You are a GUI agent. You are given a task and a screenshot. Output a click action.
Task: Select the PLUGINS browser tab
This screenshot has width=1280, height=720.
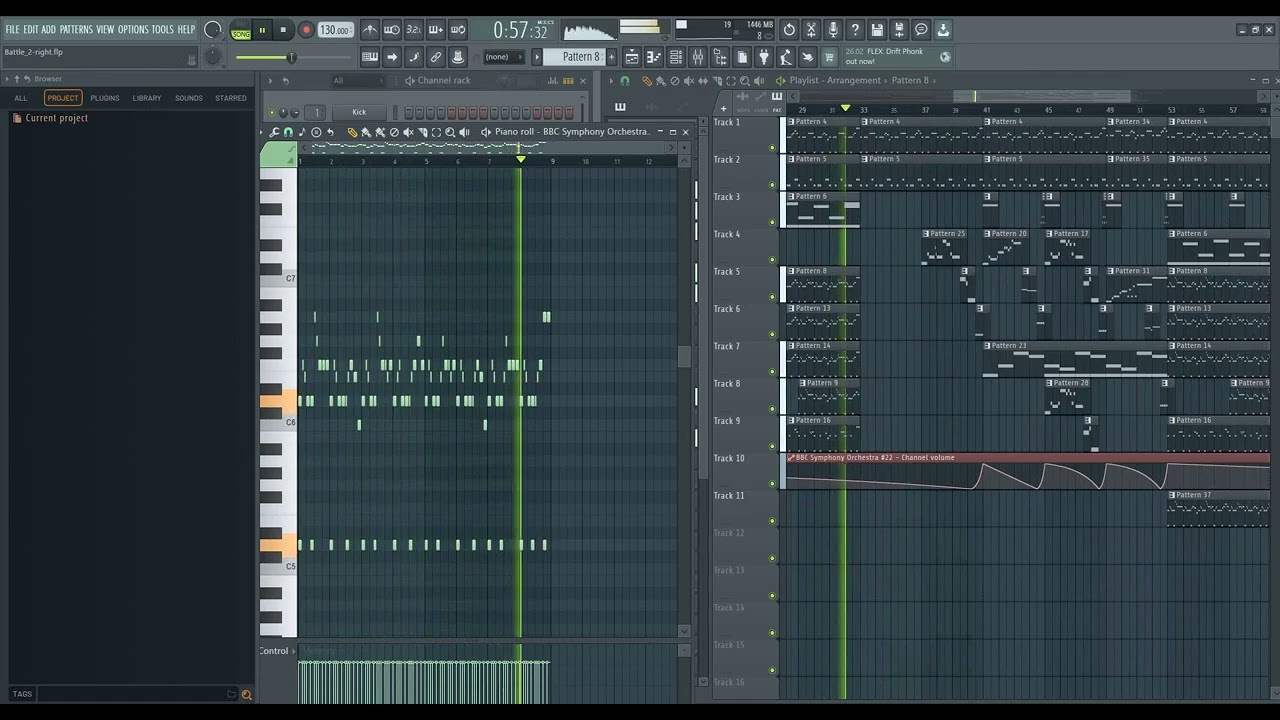(x=104, y=98)
